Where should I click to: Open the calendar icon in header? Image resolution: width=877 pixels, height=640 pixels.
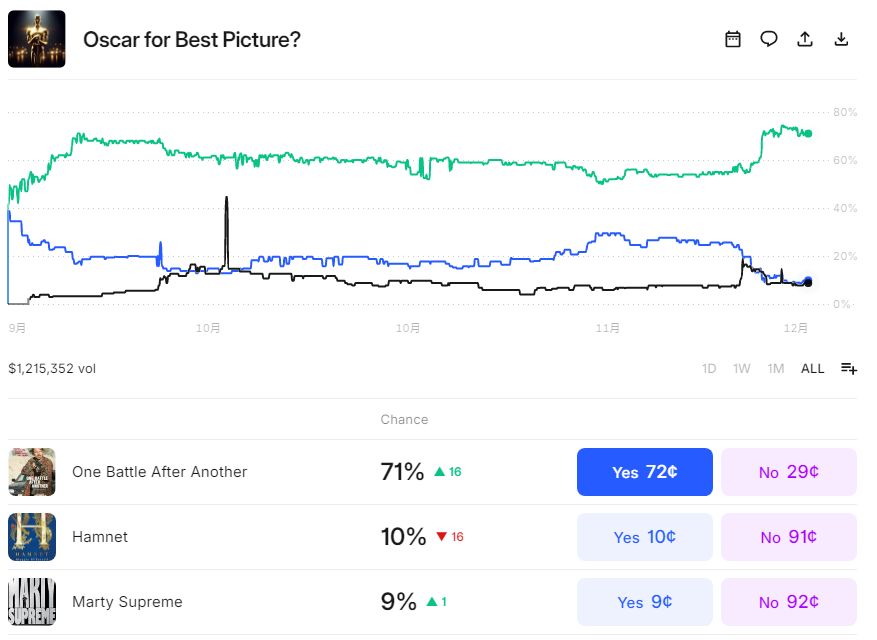click(x=733, y=39)
